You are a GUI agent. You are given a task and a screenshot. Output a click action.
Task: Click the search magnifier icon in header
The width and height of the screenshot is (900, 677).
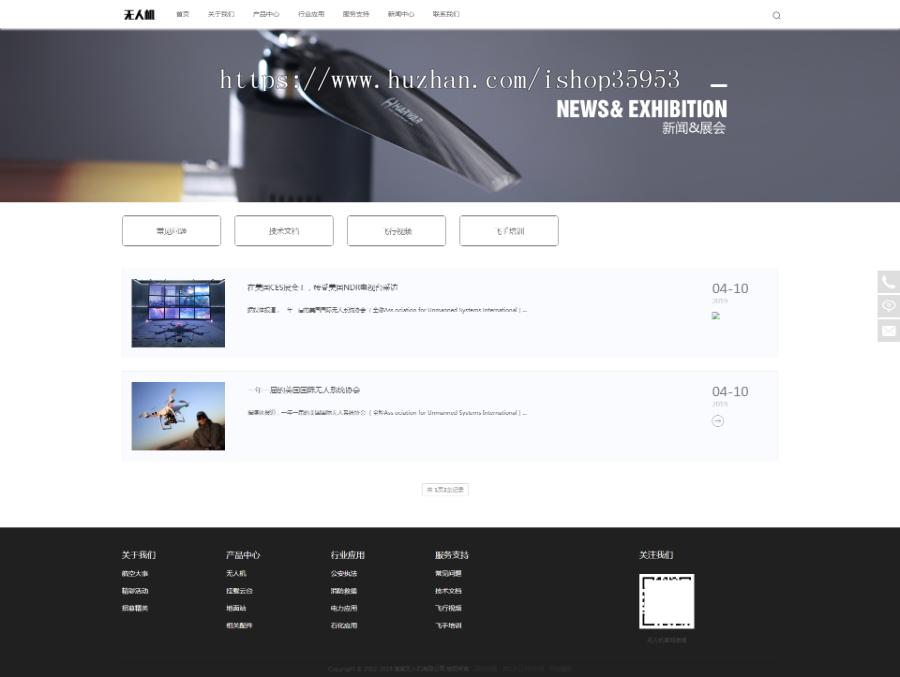click(x=776, y=16)
